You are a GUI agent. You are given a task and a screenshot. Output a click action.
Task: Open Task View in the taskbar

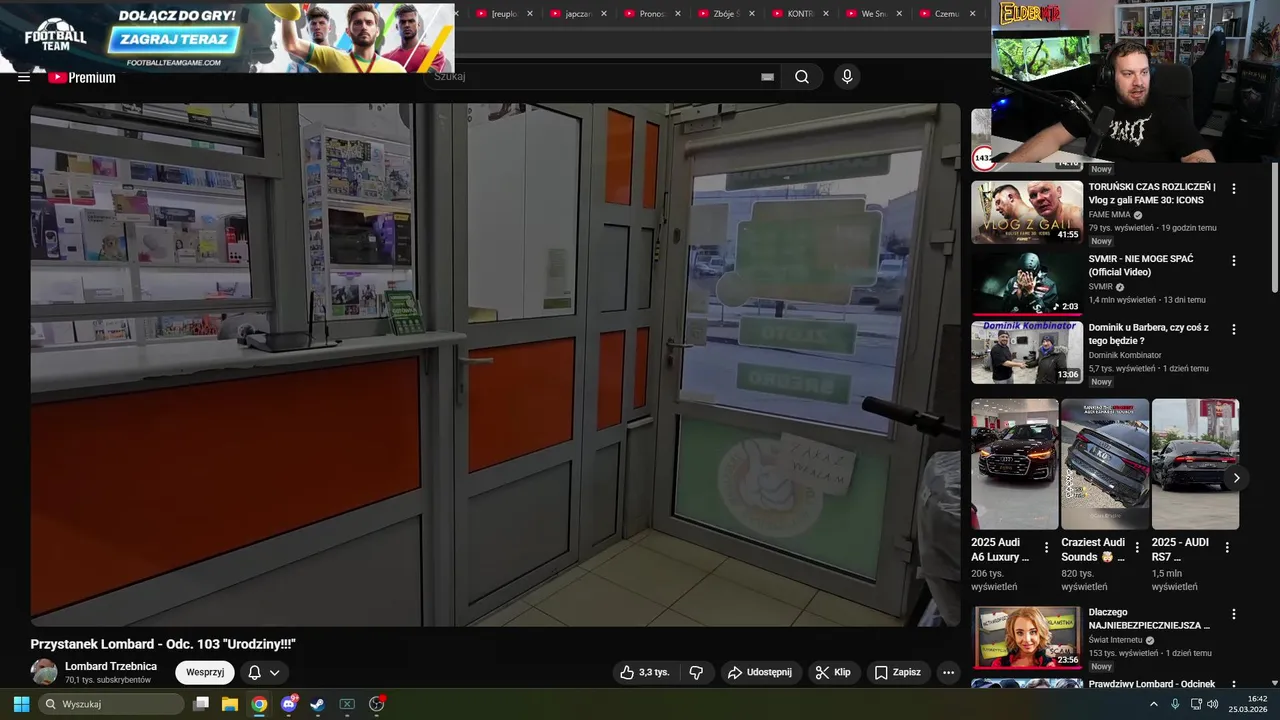coord(201,704)
